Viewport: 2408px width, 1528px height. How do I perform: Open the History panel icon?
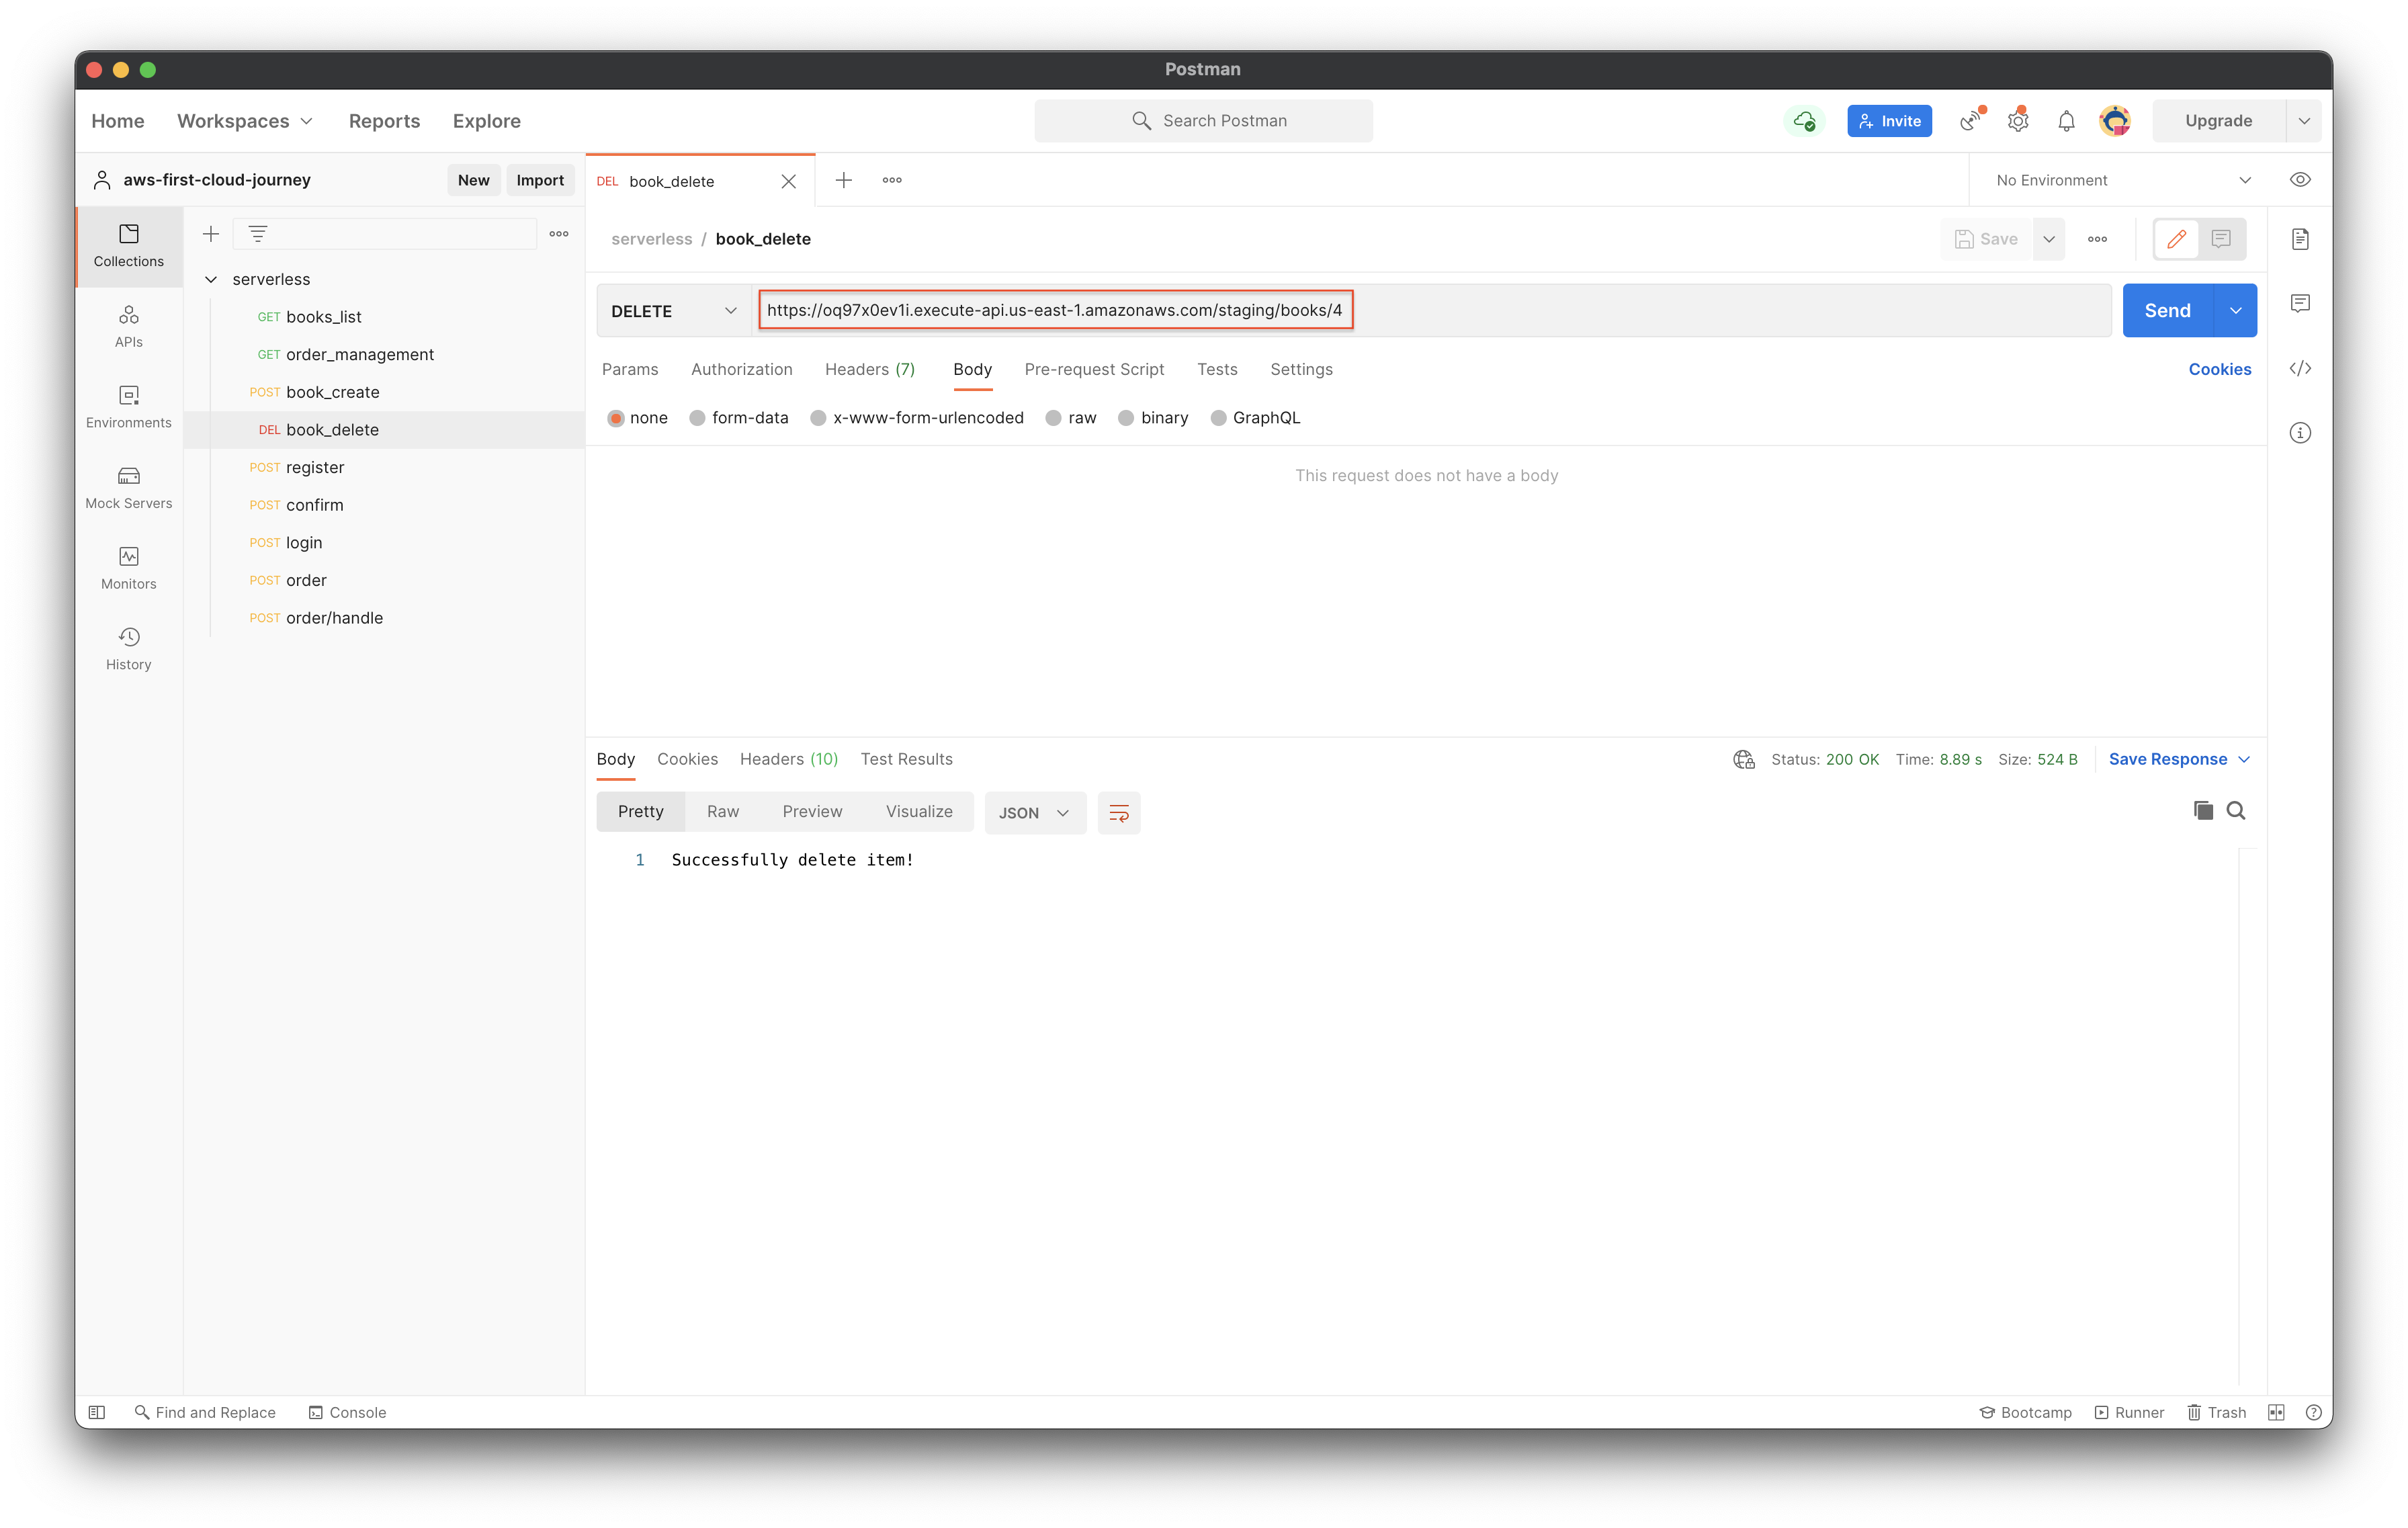128,635
